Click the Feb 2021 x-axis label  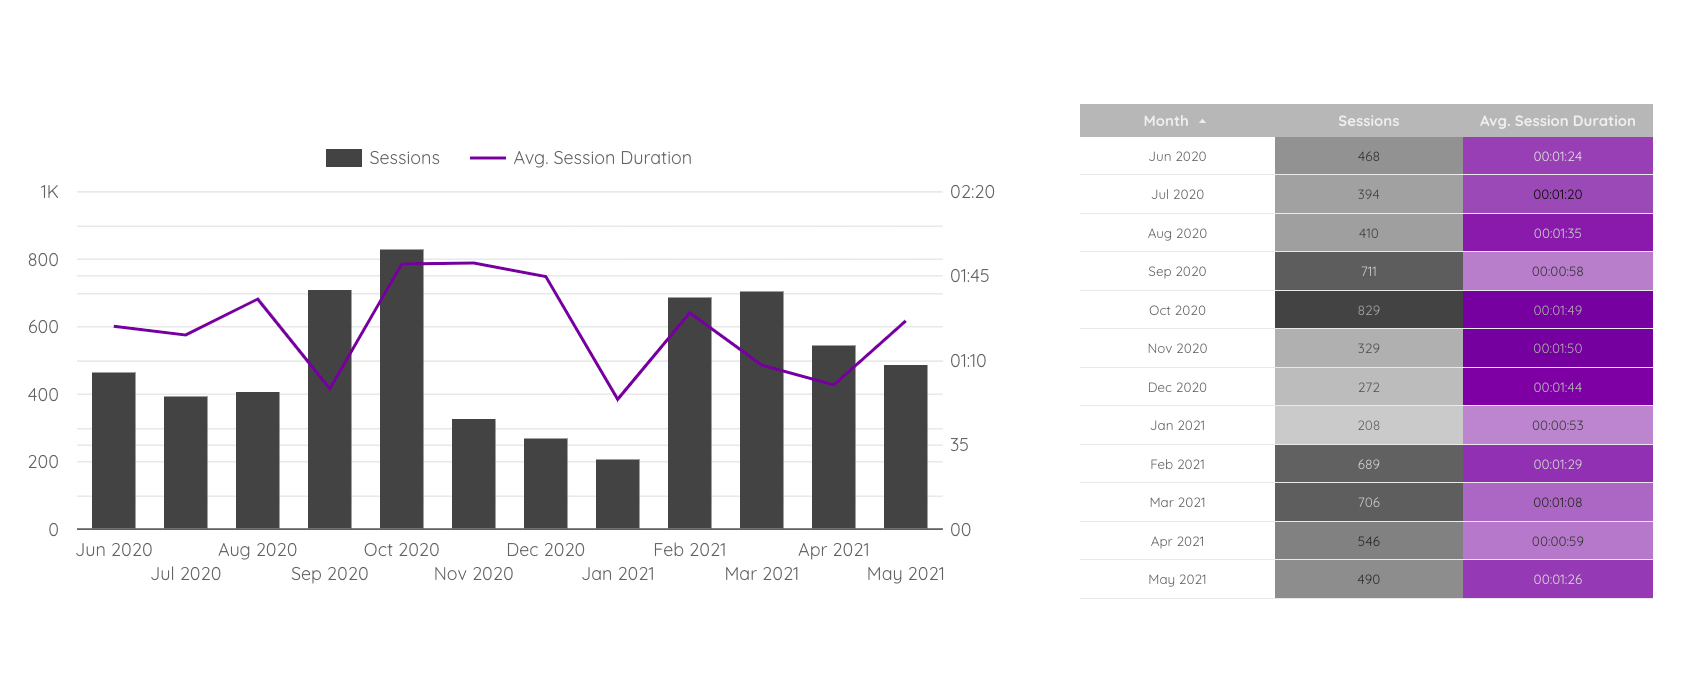(x=689, y=550)
